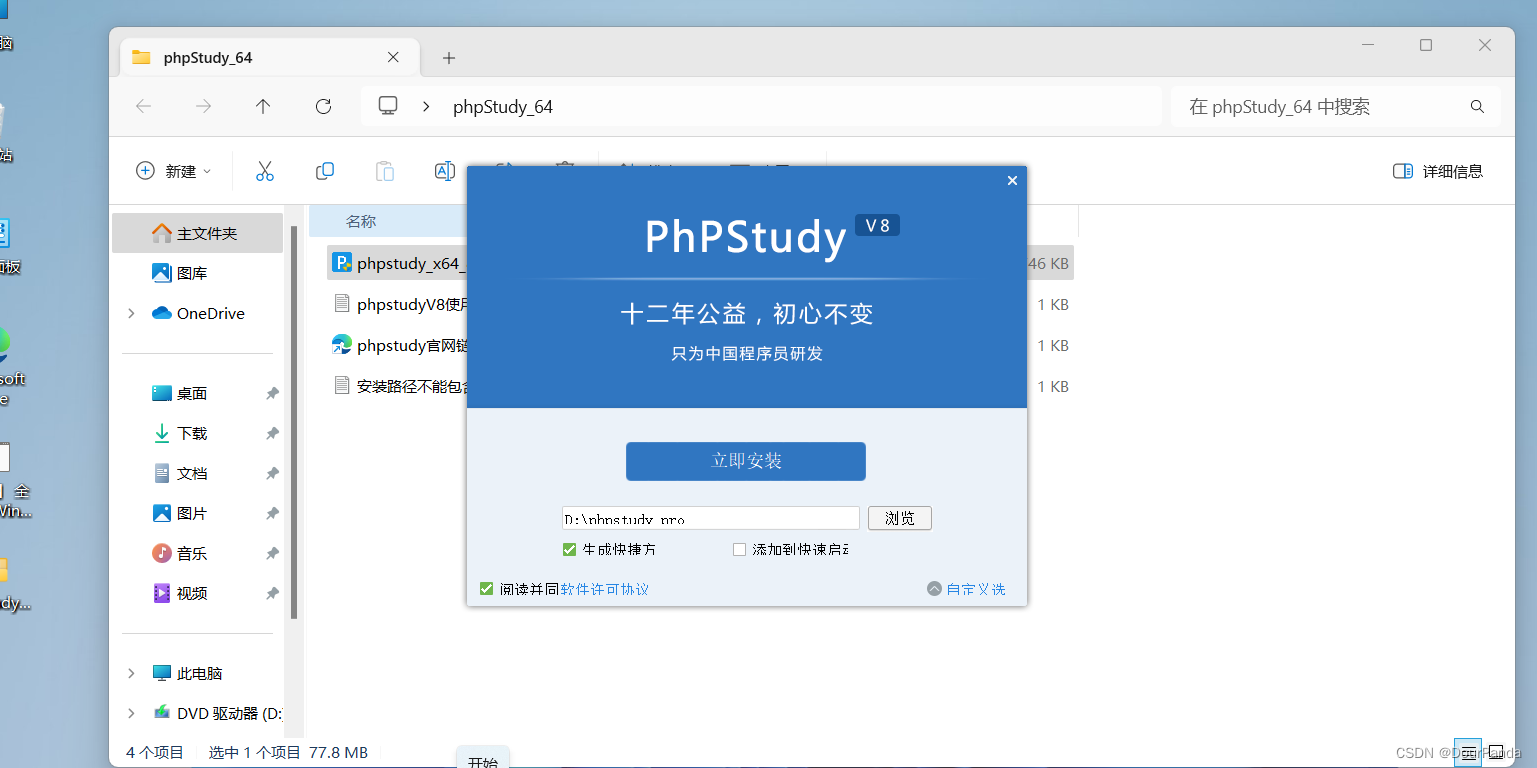Click the pin icon beside 音乐
The width and height of the screenshot is (1537, 768).
pyautogui.click(x=272, y=554)
